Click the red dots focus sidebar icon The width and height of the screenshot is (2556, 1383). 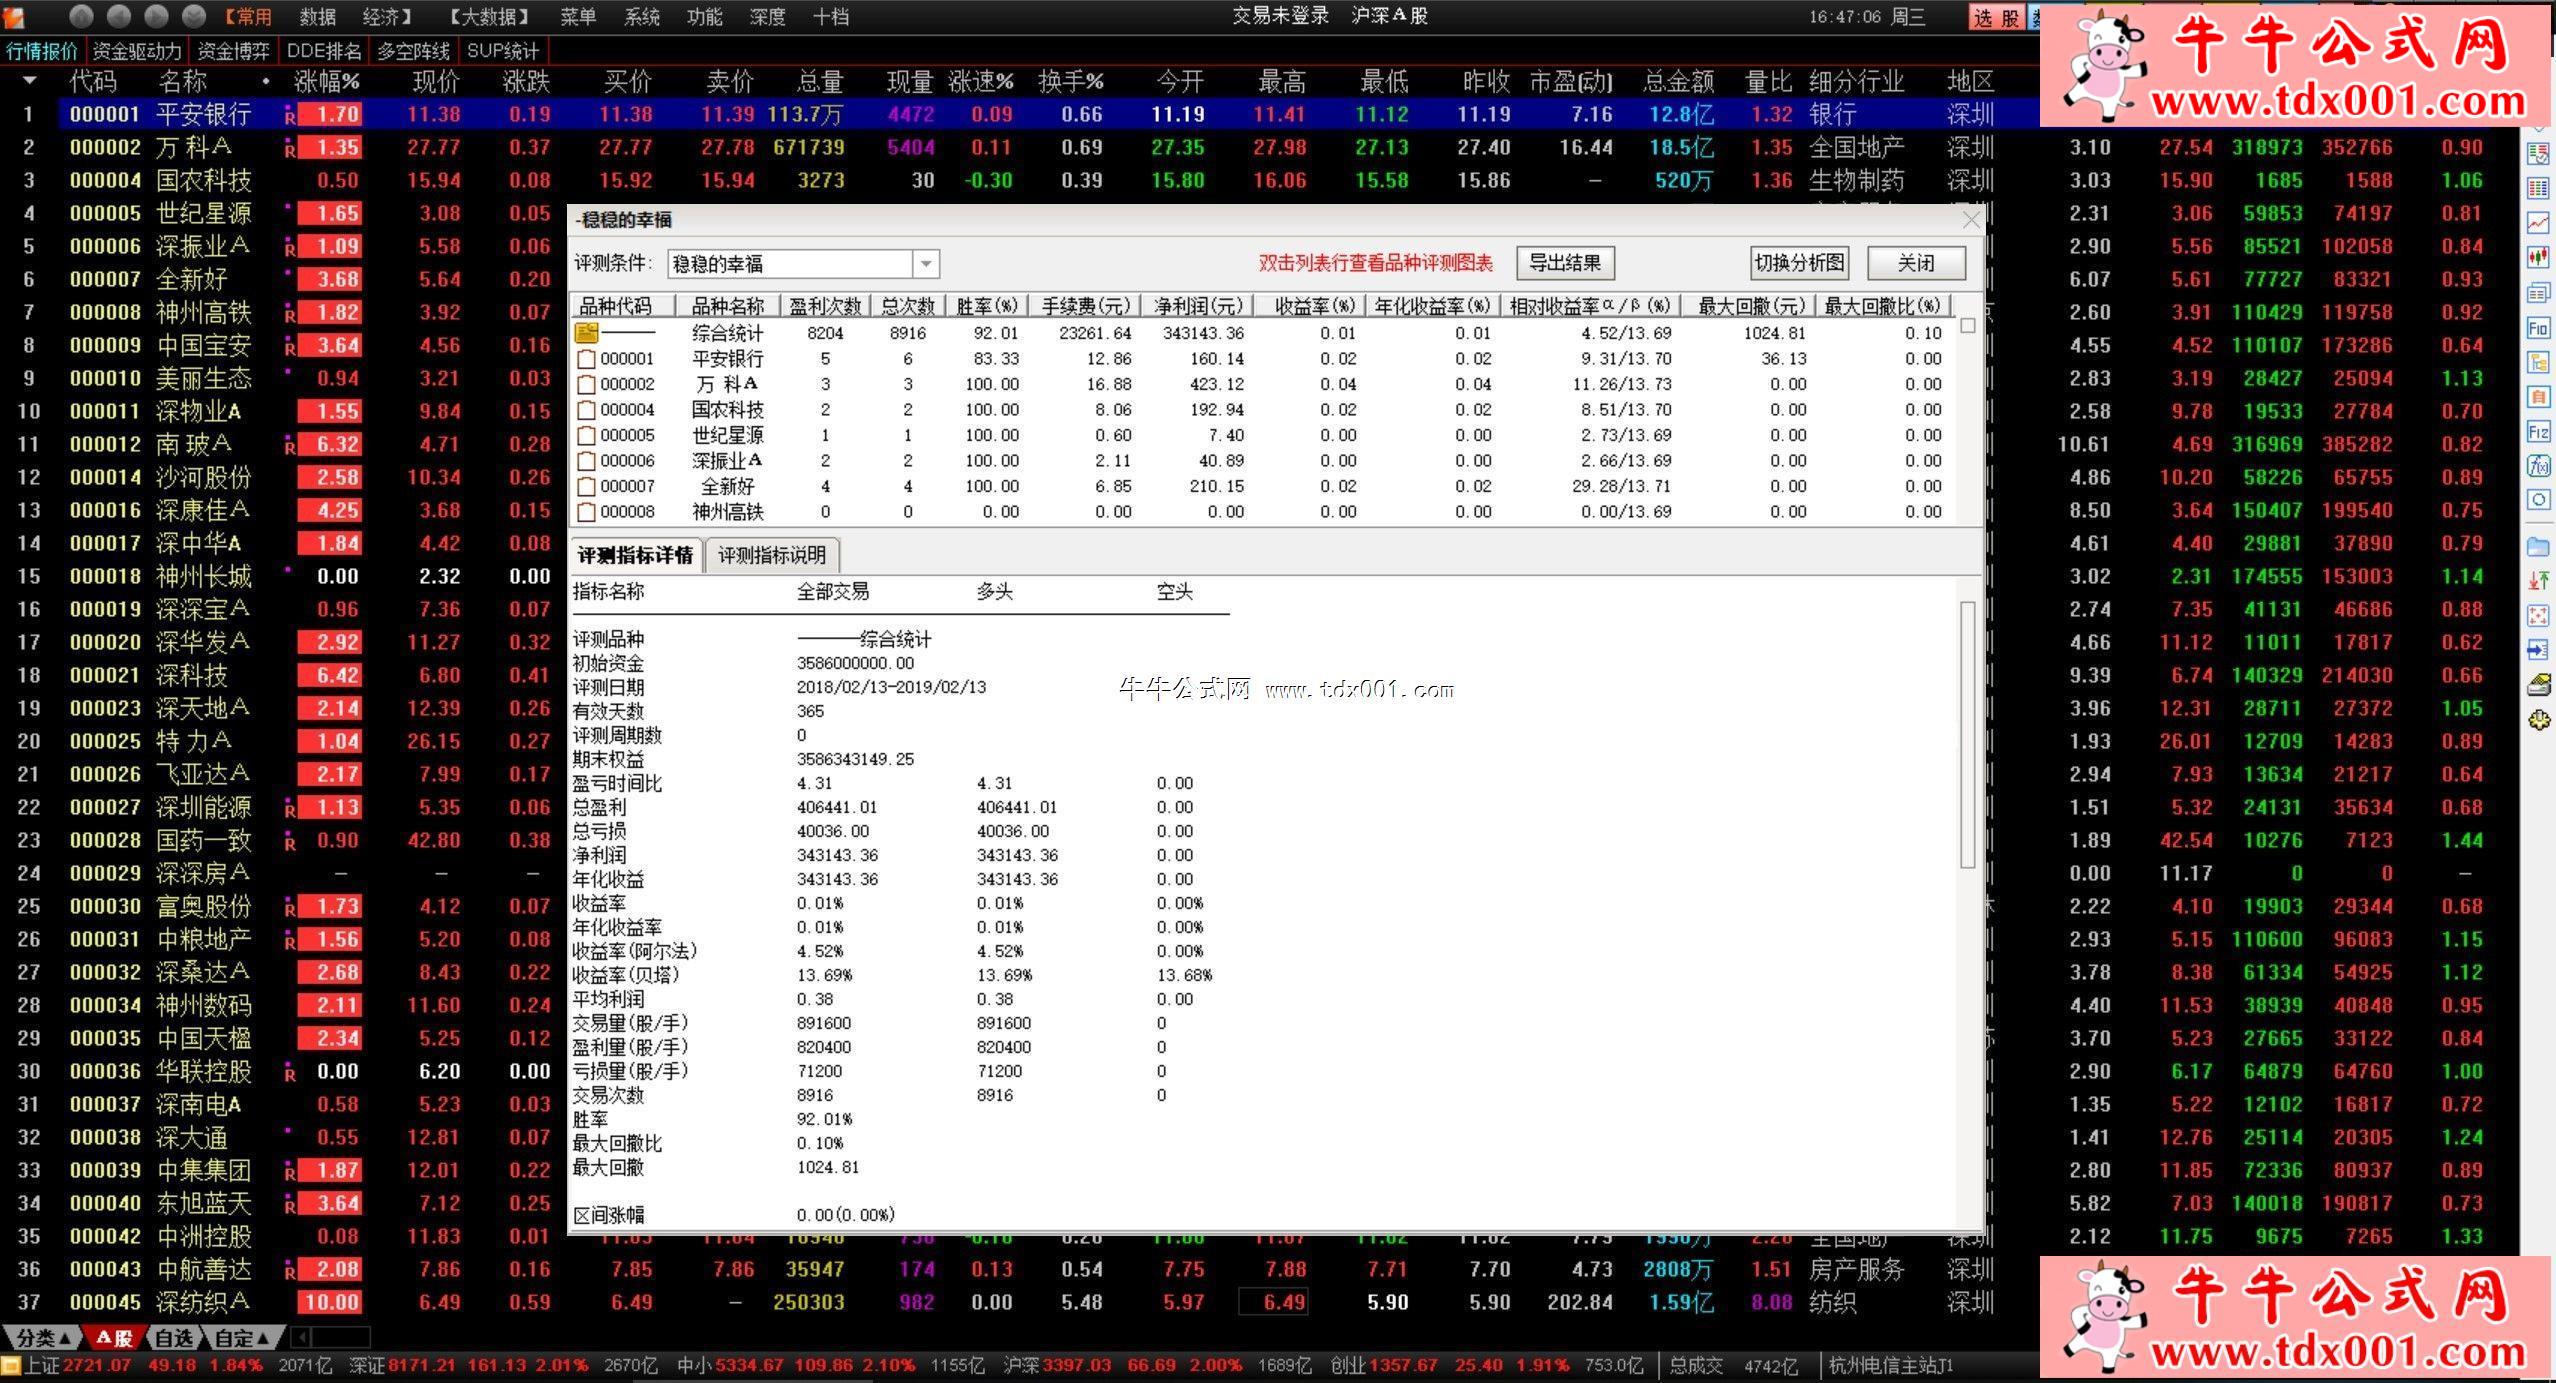(x=2538, y=616)
